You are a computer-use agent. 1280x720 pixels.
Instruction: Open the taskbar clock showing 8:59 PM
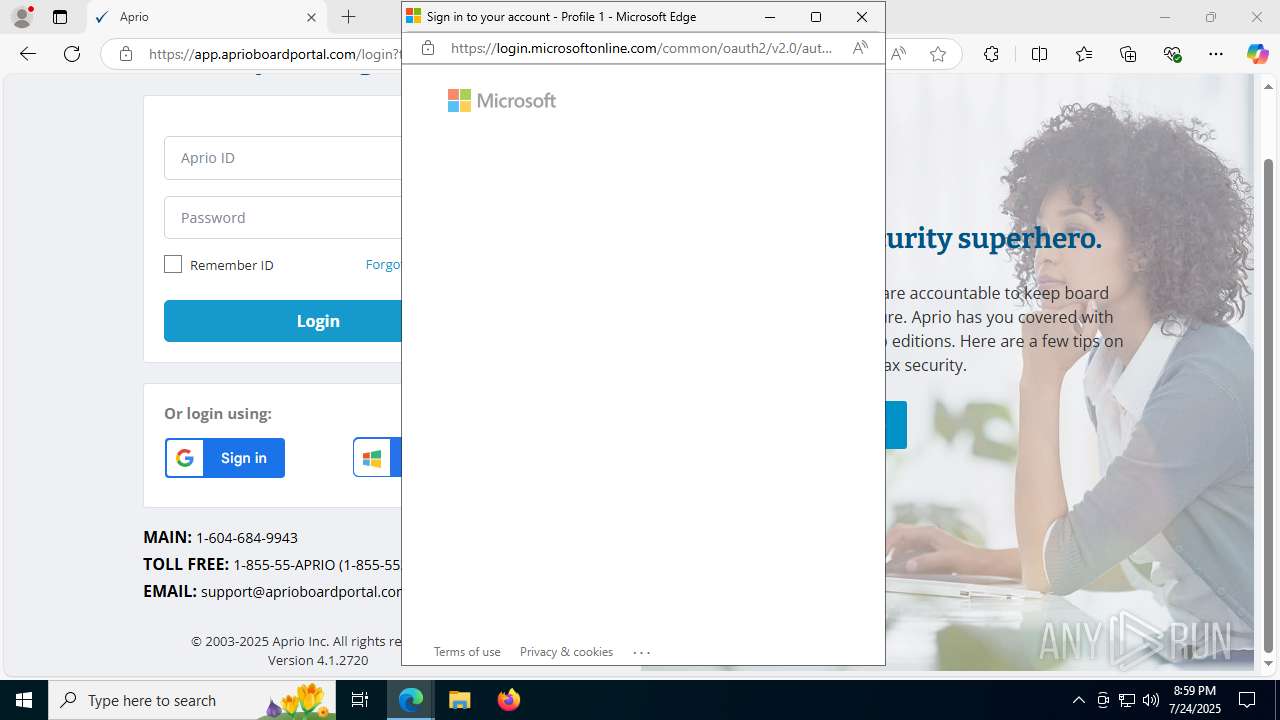[x=1195, y=700]
